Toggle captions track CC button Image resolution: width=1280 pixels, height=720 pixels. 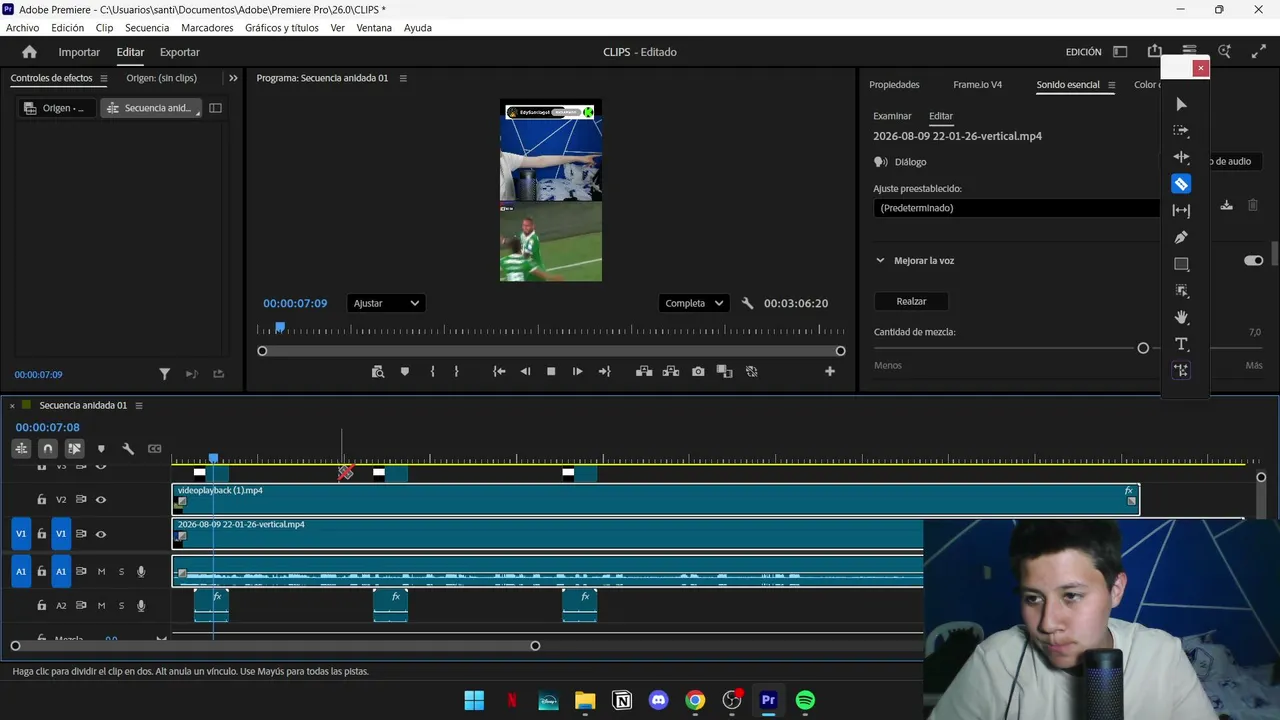(x=155, y=449)
